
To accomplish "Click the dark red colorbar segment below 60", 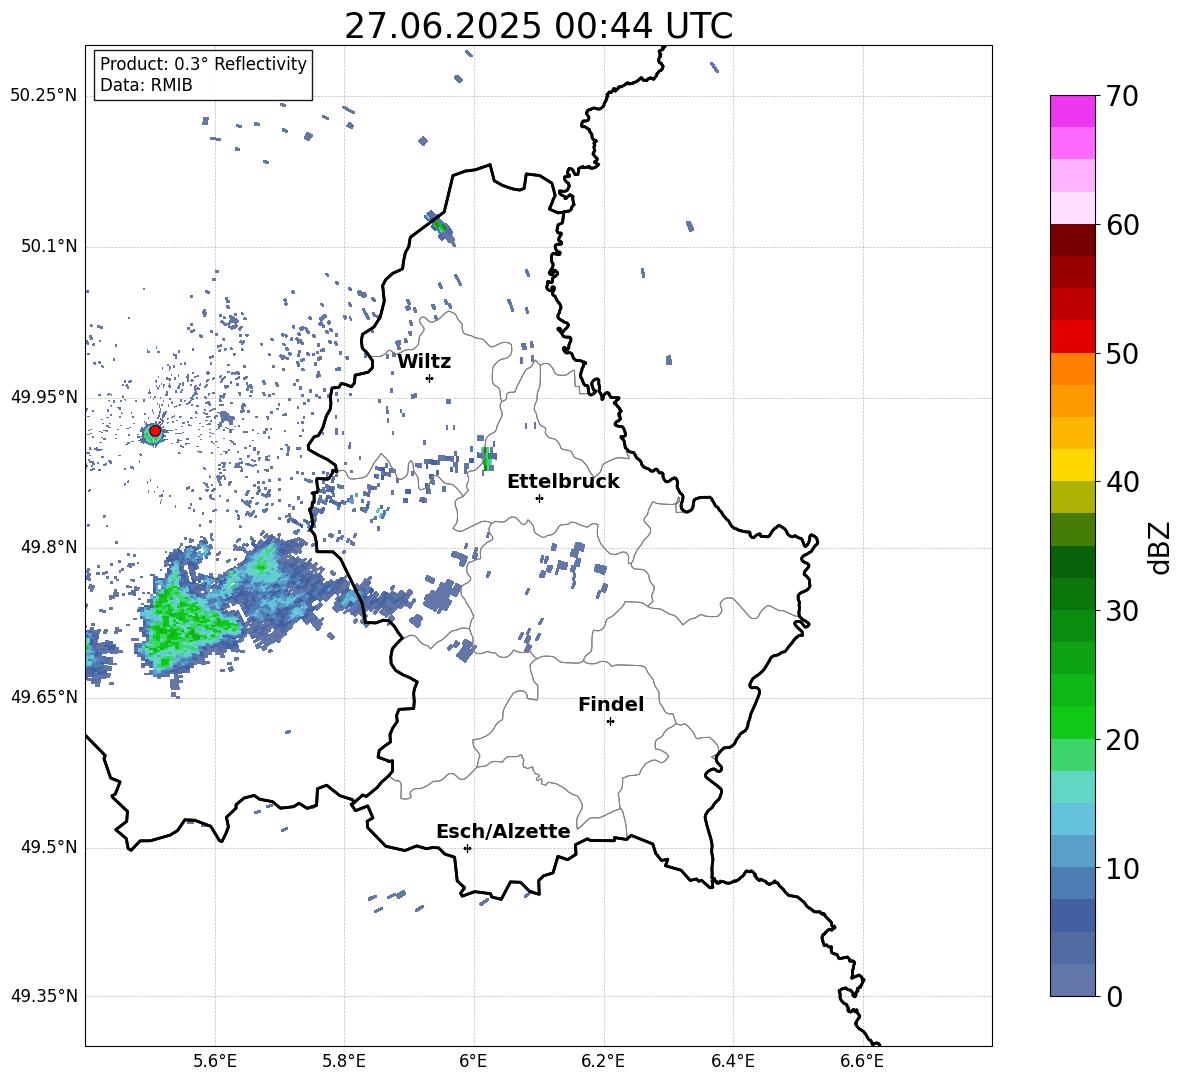I will click(1072, 241).
